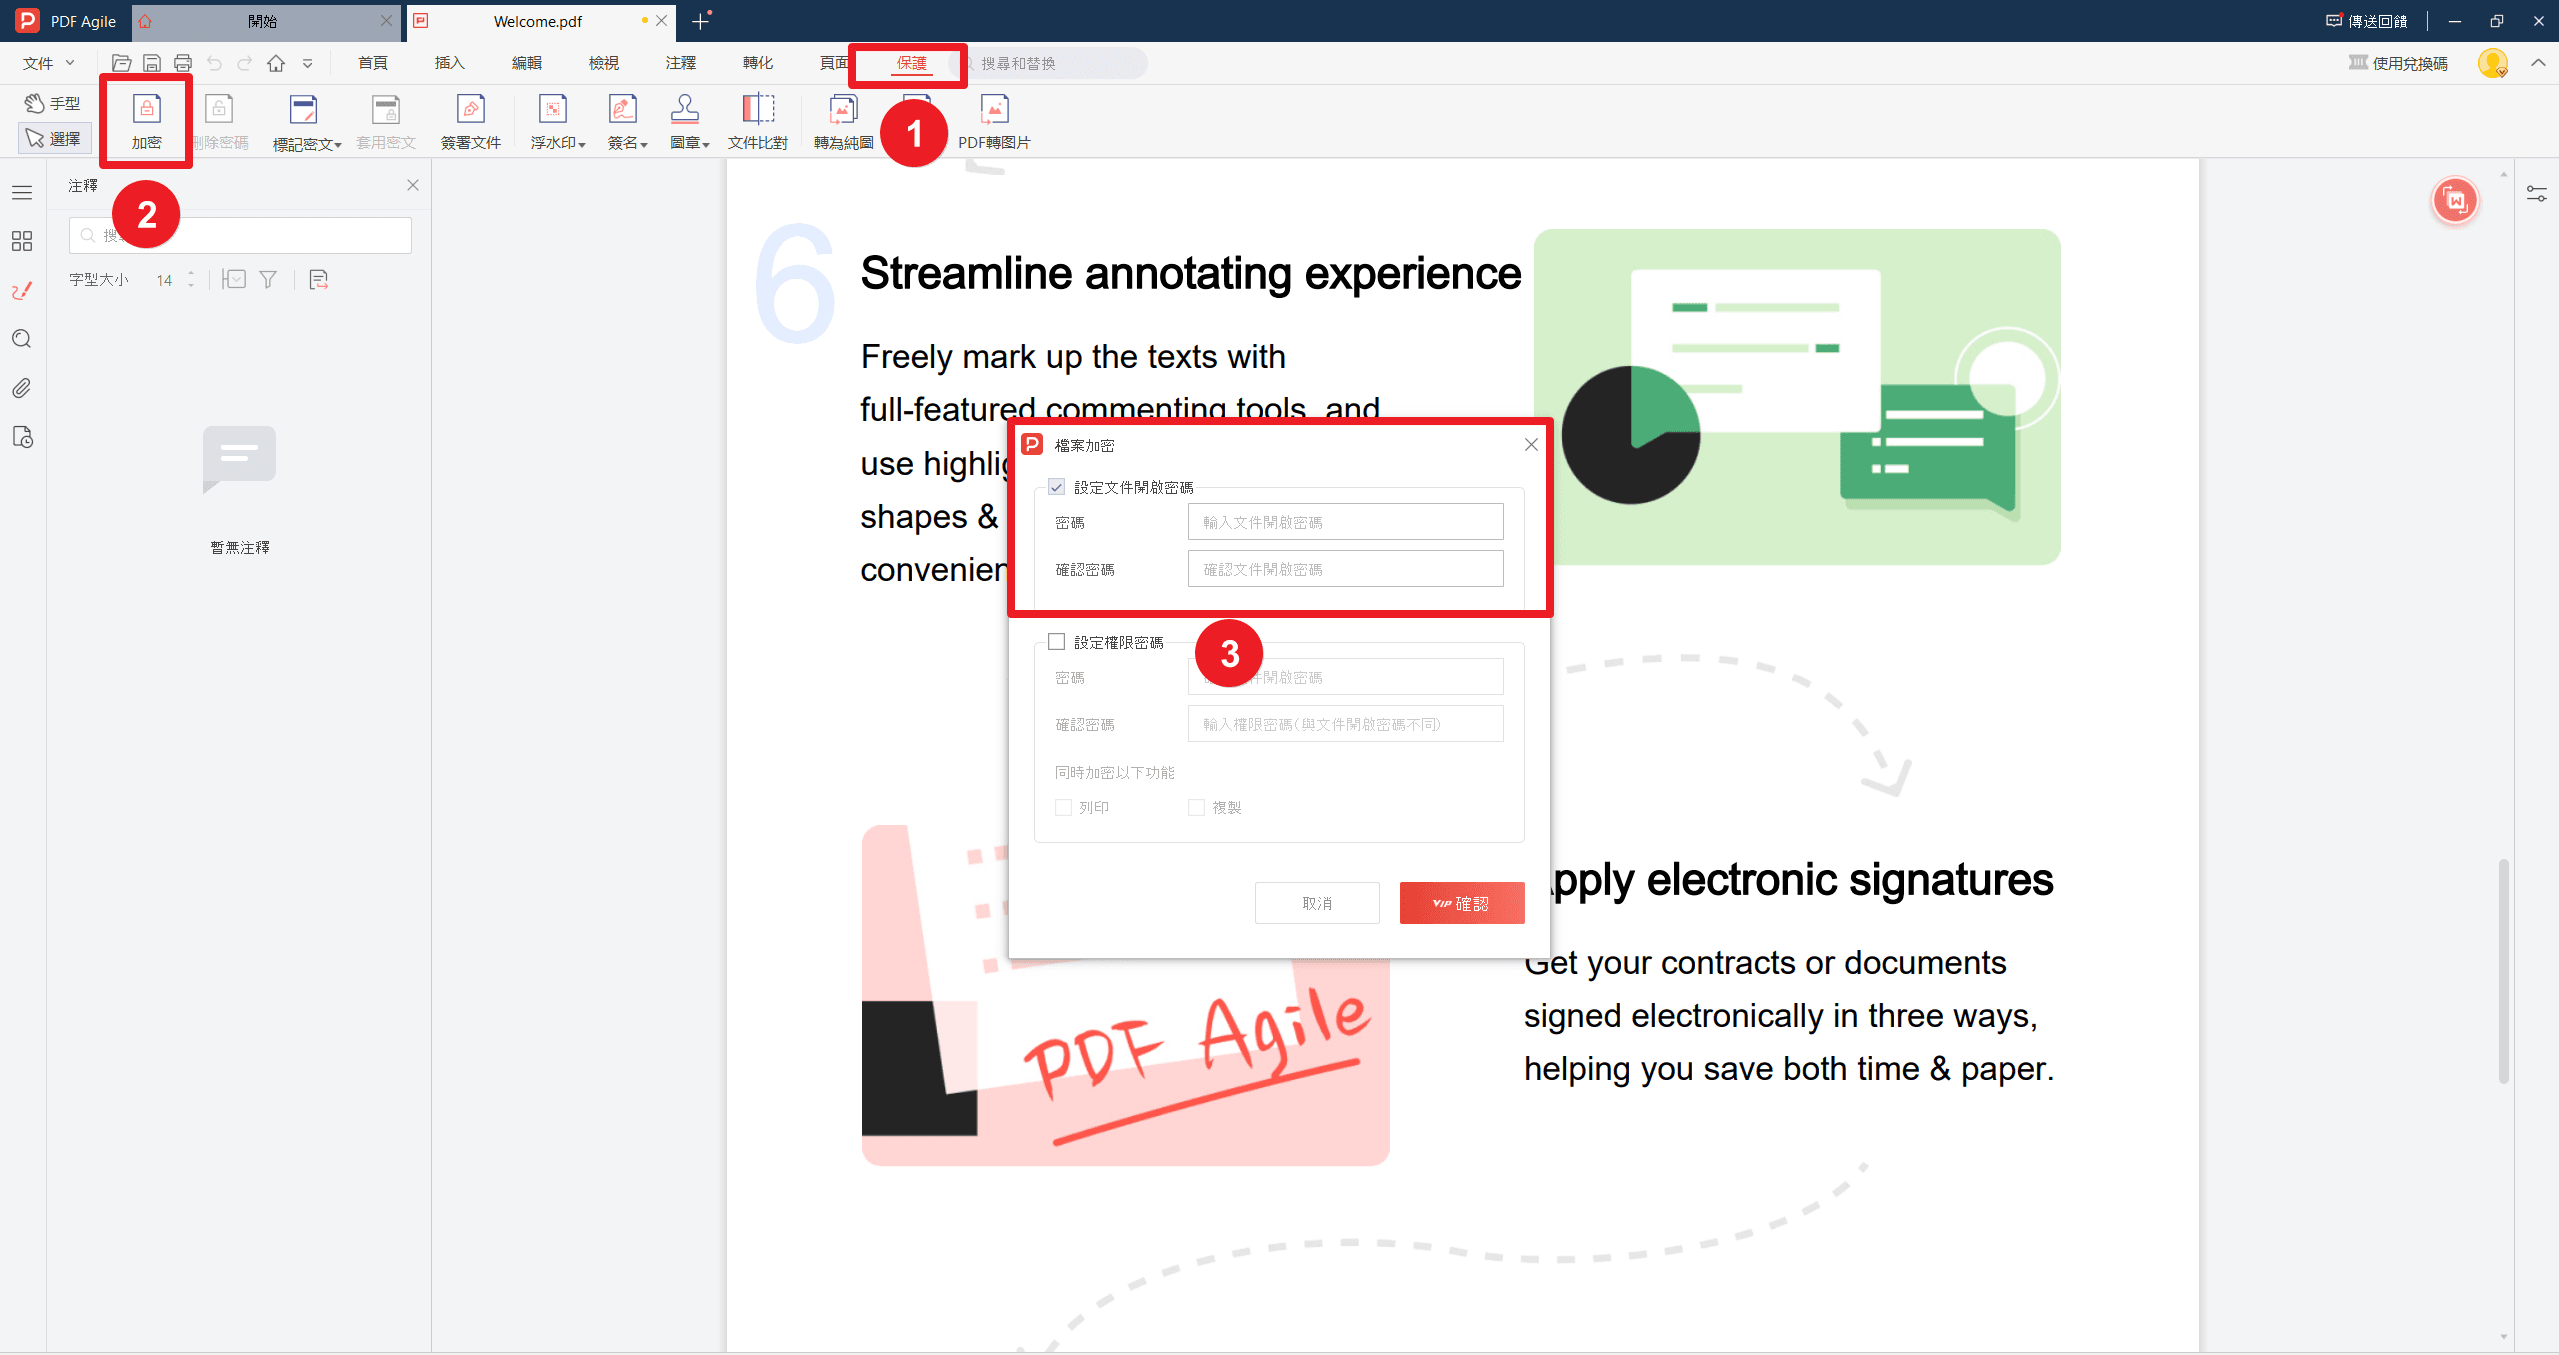Click the user avatar icon
Image resolution: width=2559 pixels, height=1355 pixels.
click(x=2493, y=63)
